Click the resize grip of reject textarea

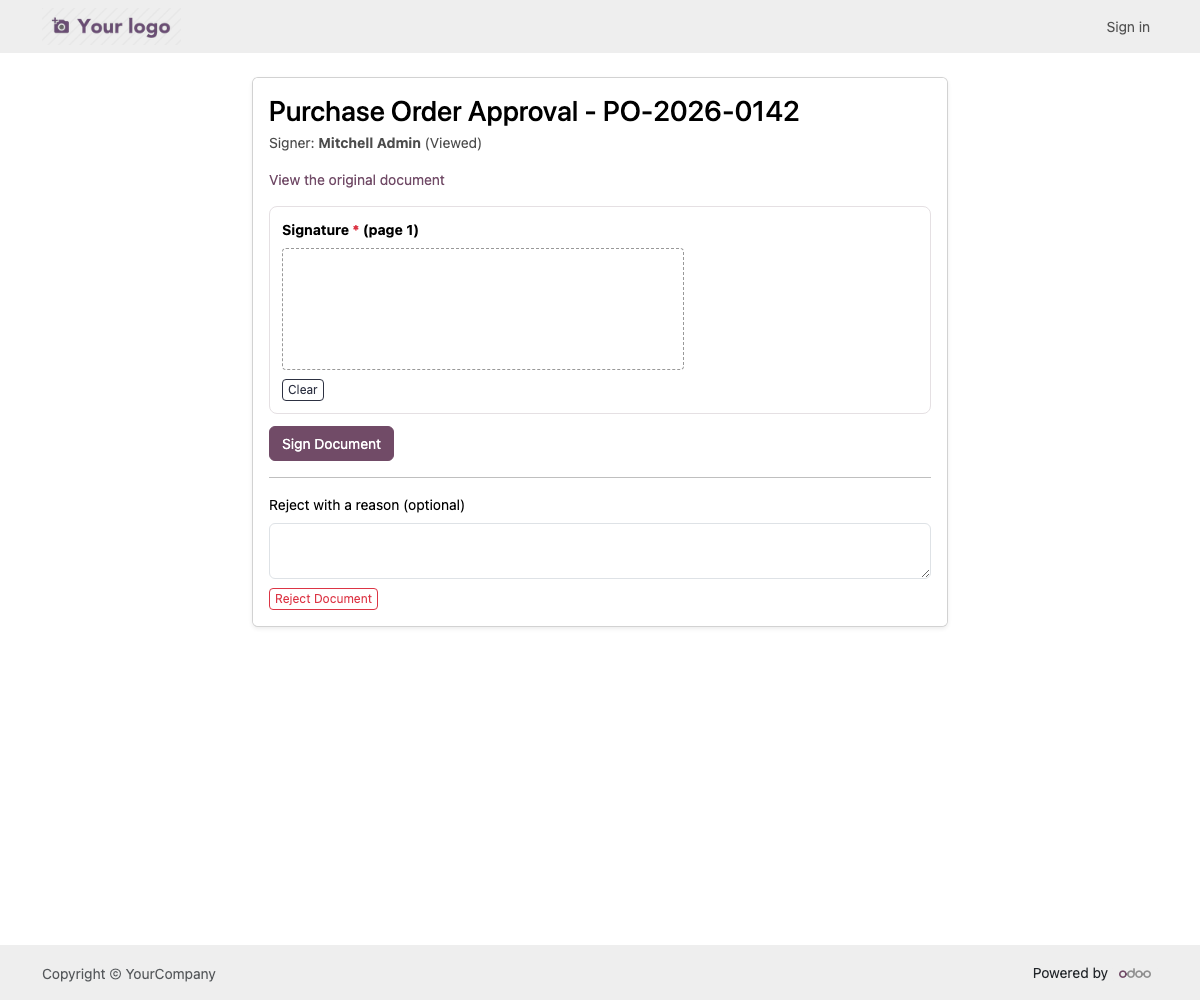click(x=925, y=573)
